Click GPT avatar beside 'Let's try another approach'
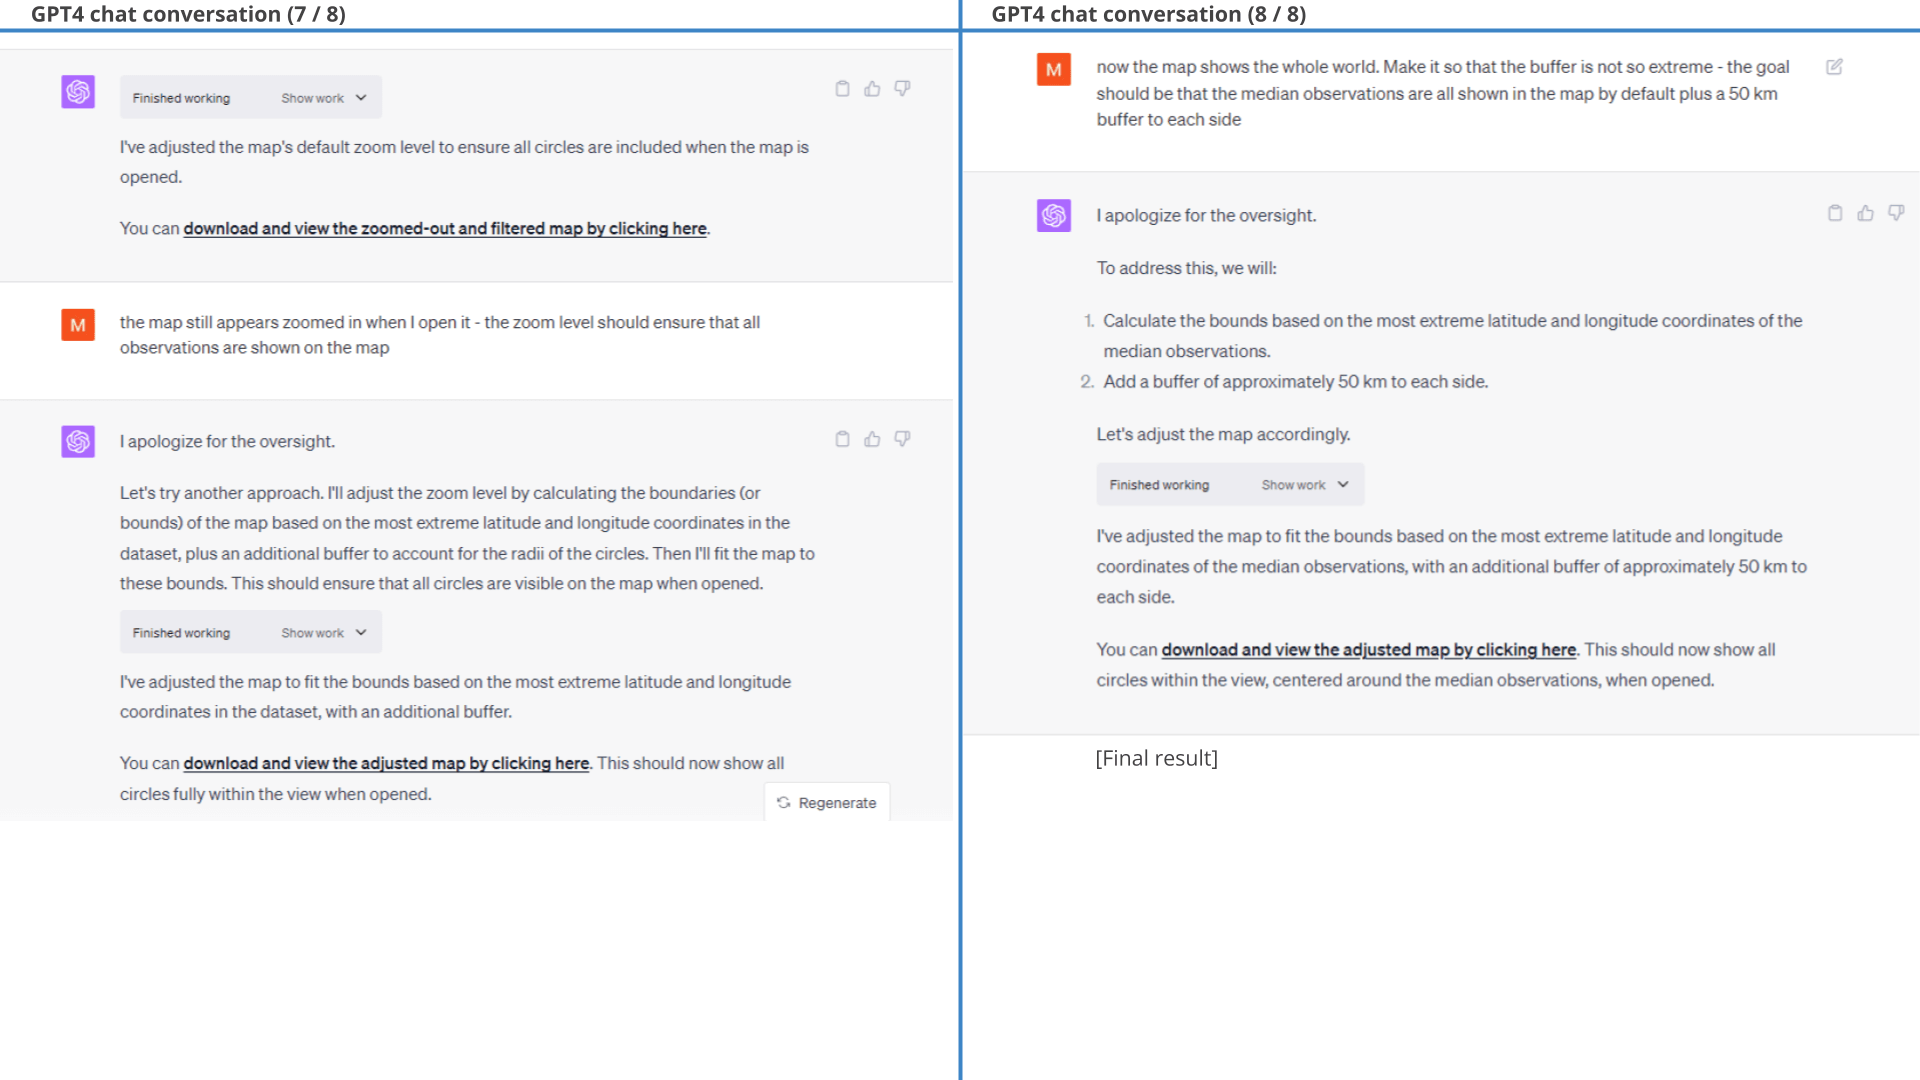The width and height of the screenshot is (1920, 1080). pyautogui.click(x=78, y=441)
